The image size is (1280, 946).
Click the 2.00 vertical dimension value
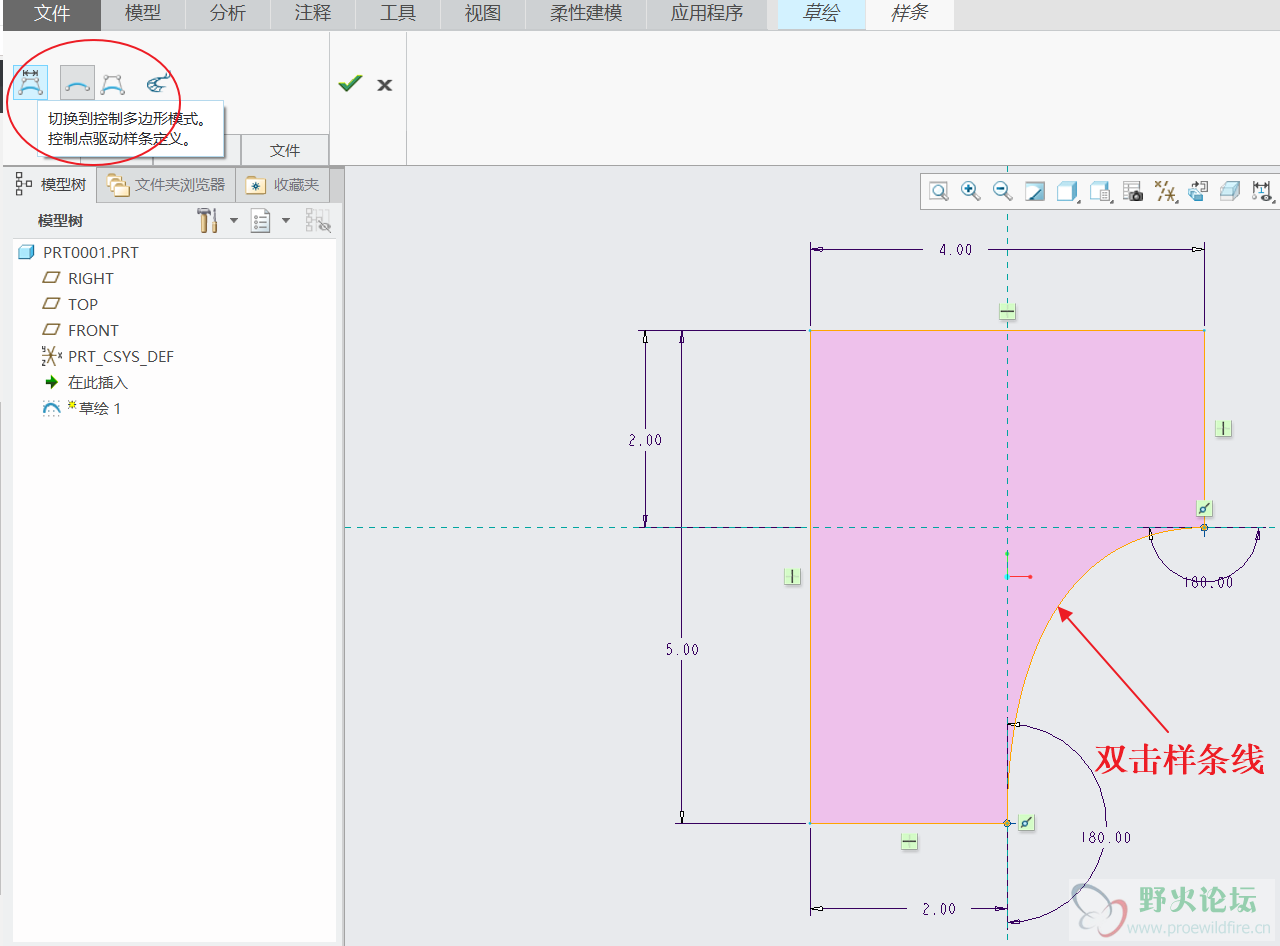645,440
